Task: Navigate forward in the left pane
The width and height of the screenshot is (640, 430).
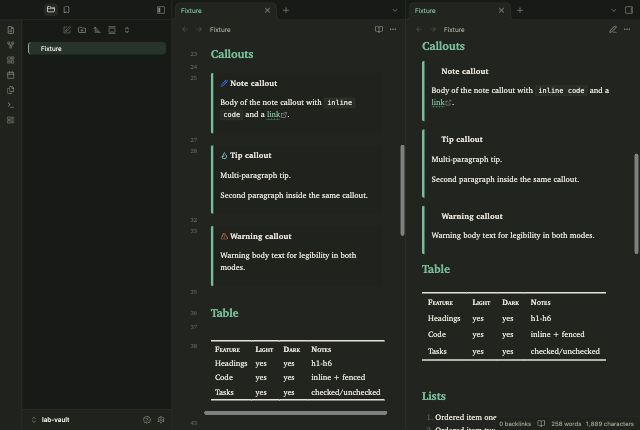Action: click(199, 29)
